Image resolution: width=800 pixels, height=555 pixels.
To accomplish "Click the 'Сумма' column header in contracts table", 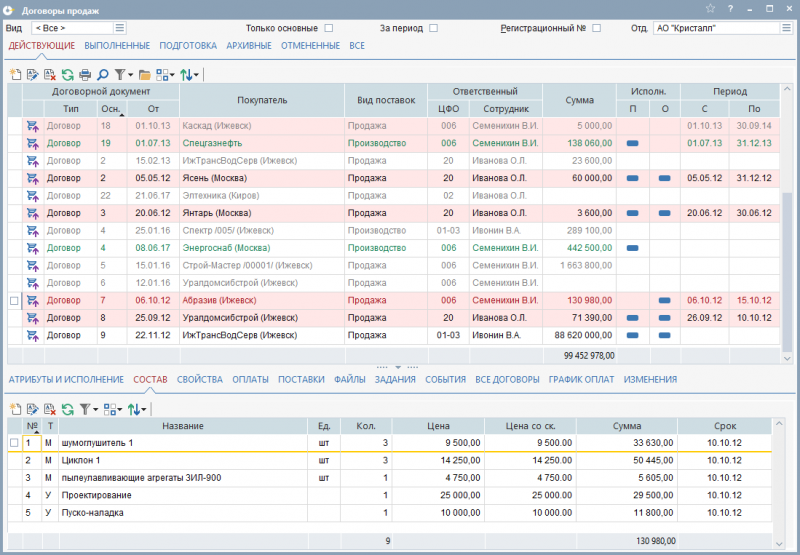I will click(x=579, y=100).
